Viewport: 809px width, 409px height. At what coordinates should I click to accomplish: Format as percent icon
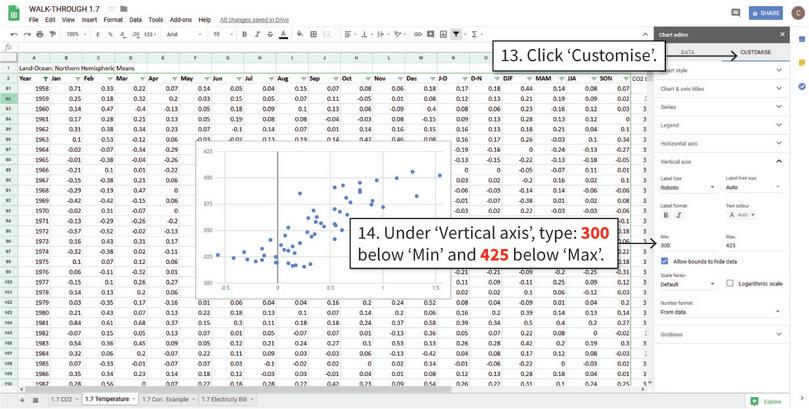click(110, 35)
